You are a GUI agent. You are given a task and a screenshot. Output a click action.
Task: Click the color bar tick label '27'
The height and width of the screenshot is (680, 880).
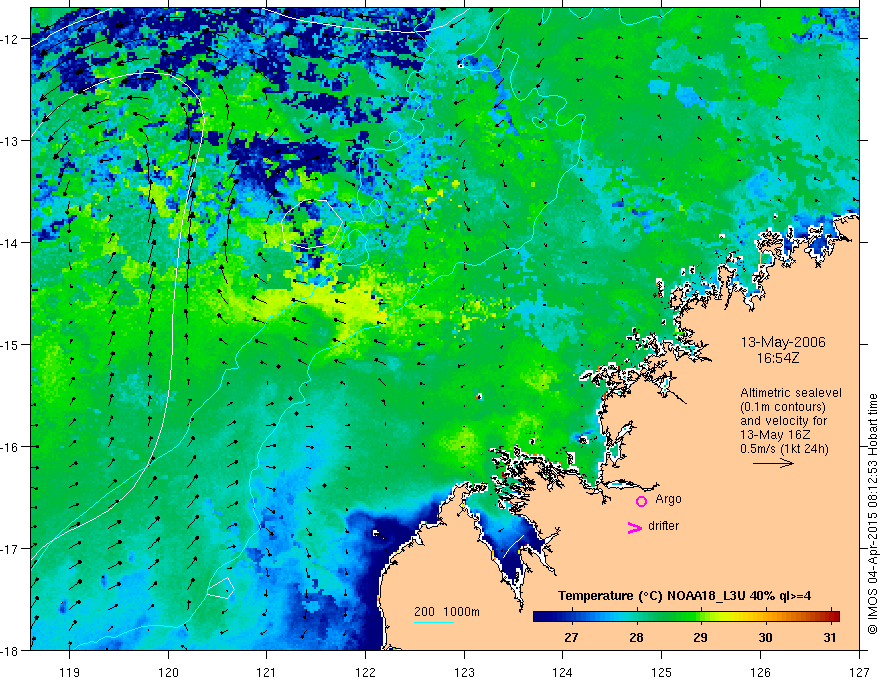pos(571,638)
